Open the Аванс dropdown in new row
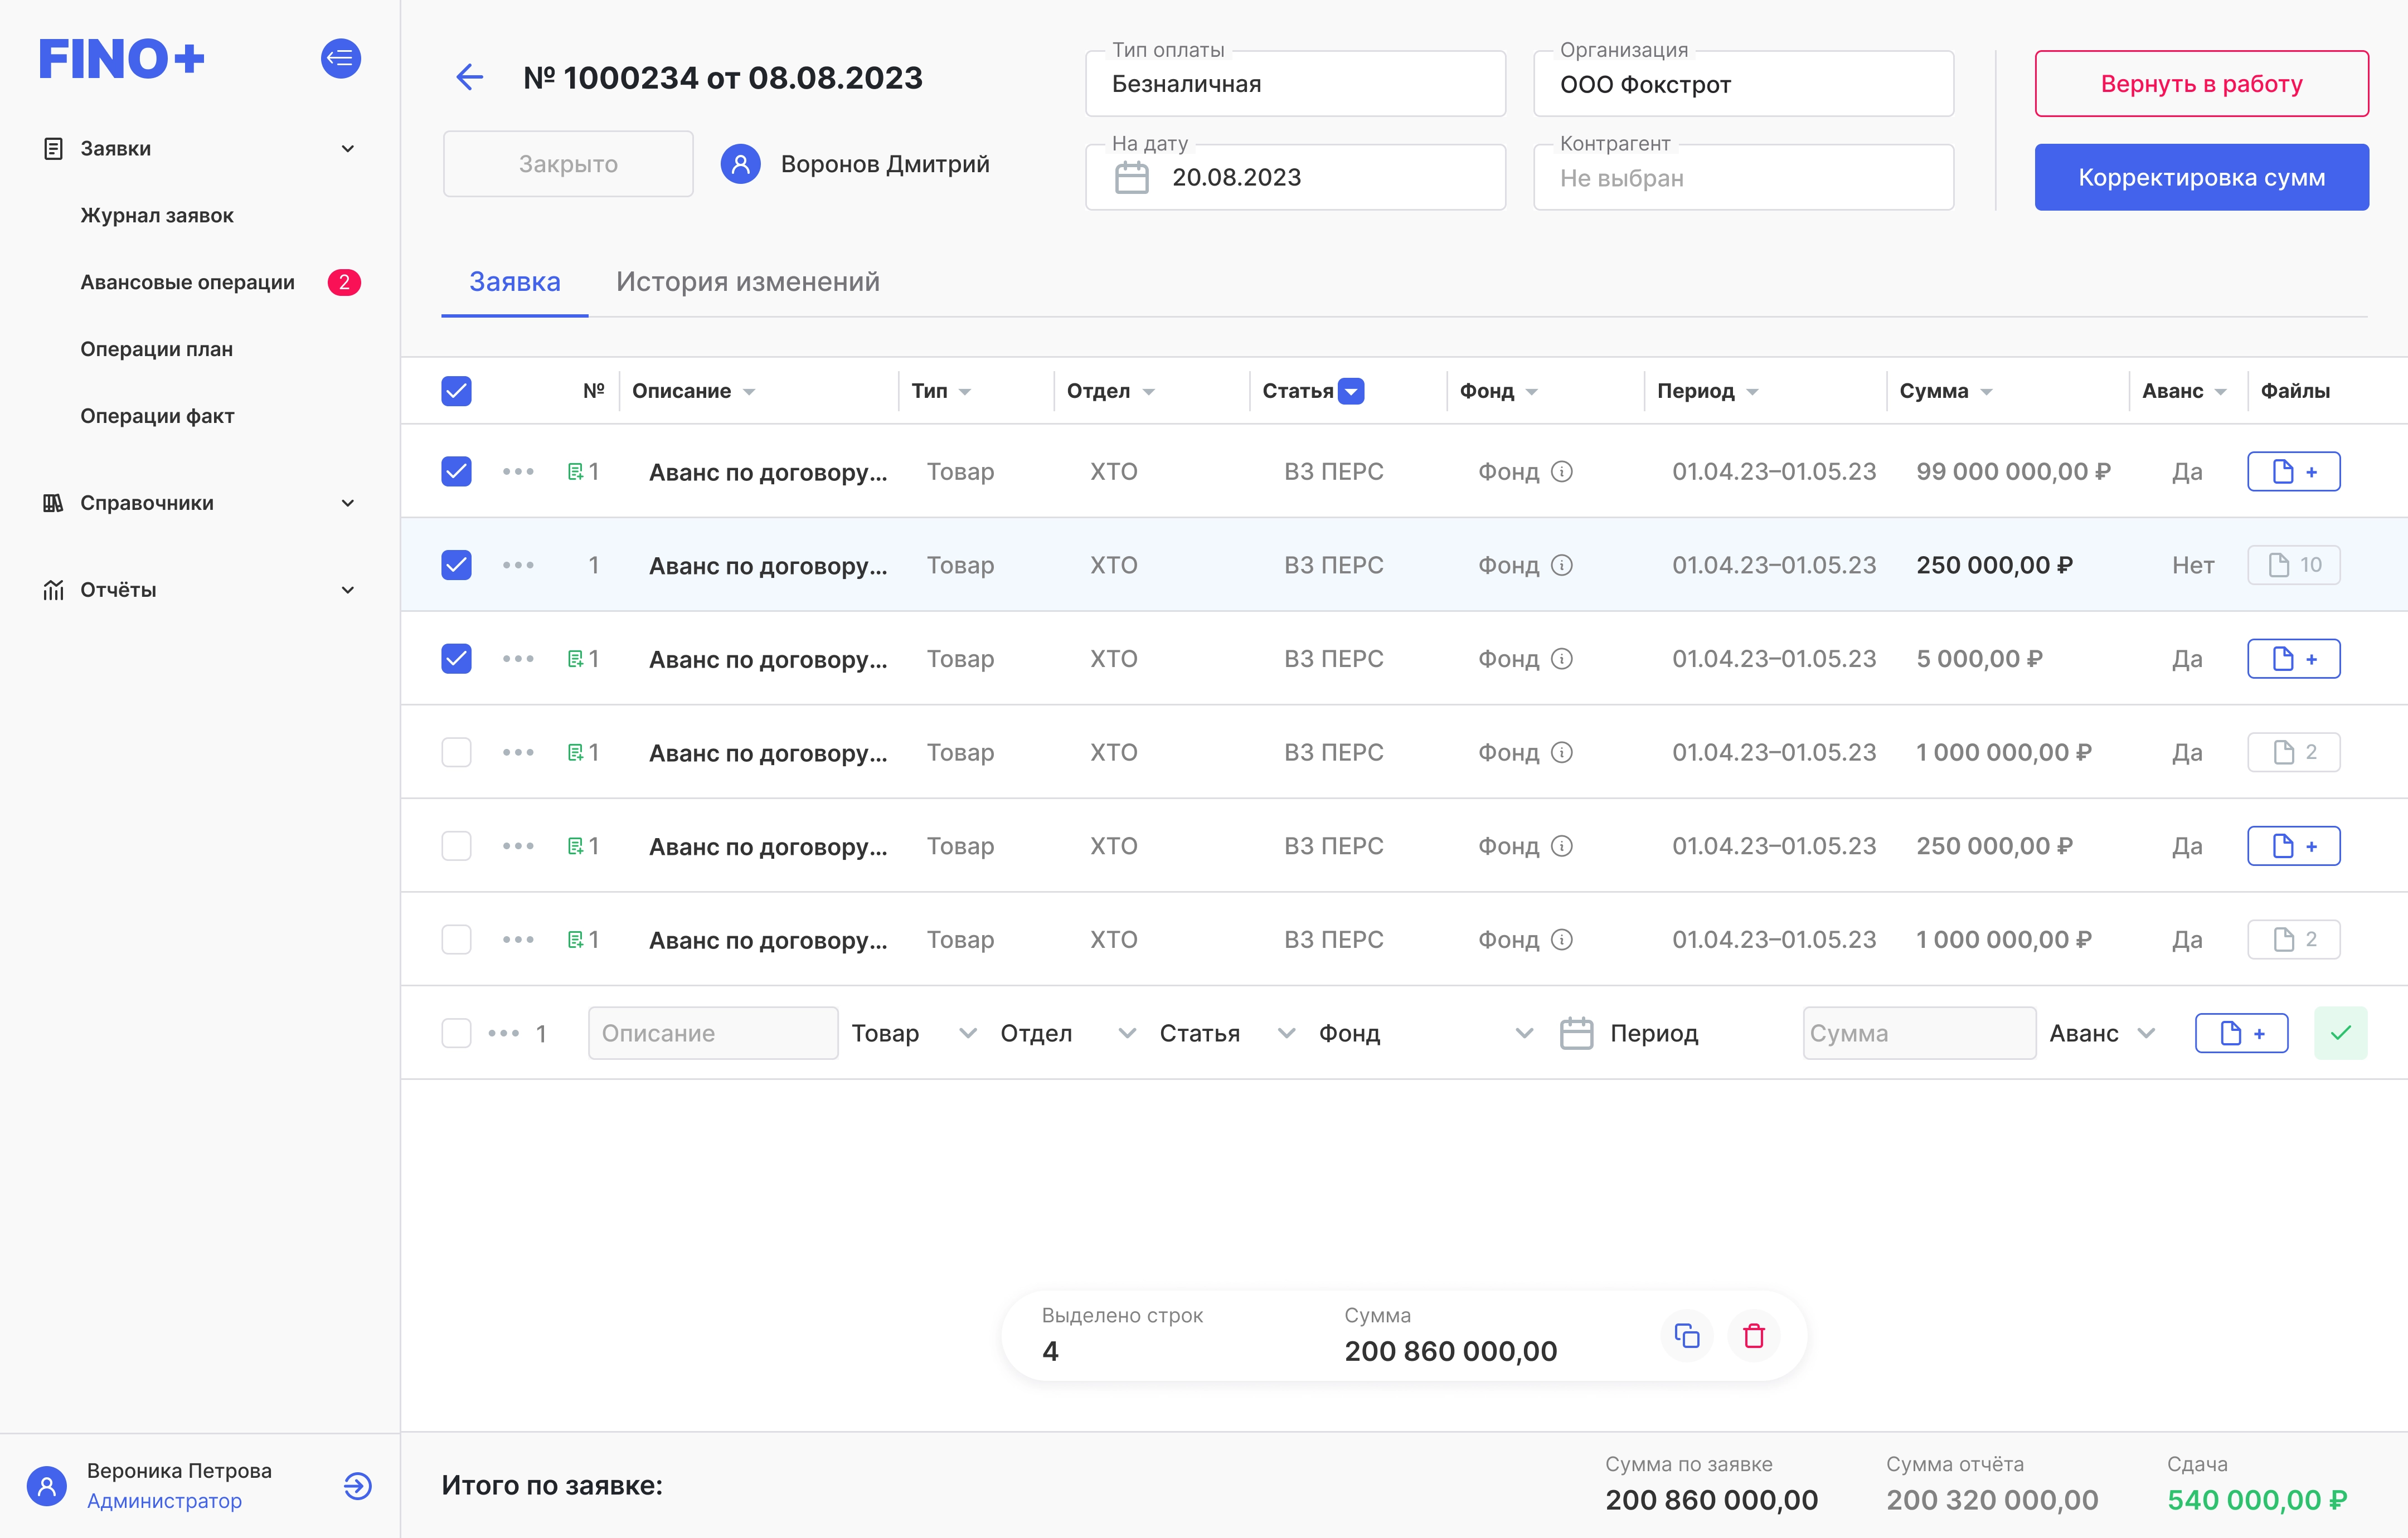The height and width of the screenshot is (1538, 2408). (x=2102, y=1033)
